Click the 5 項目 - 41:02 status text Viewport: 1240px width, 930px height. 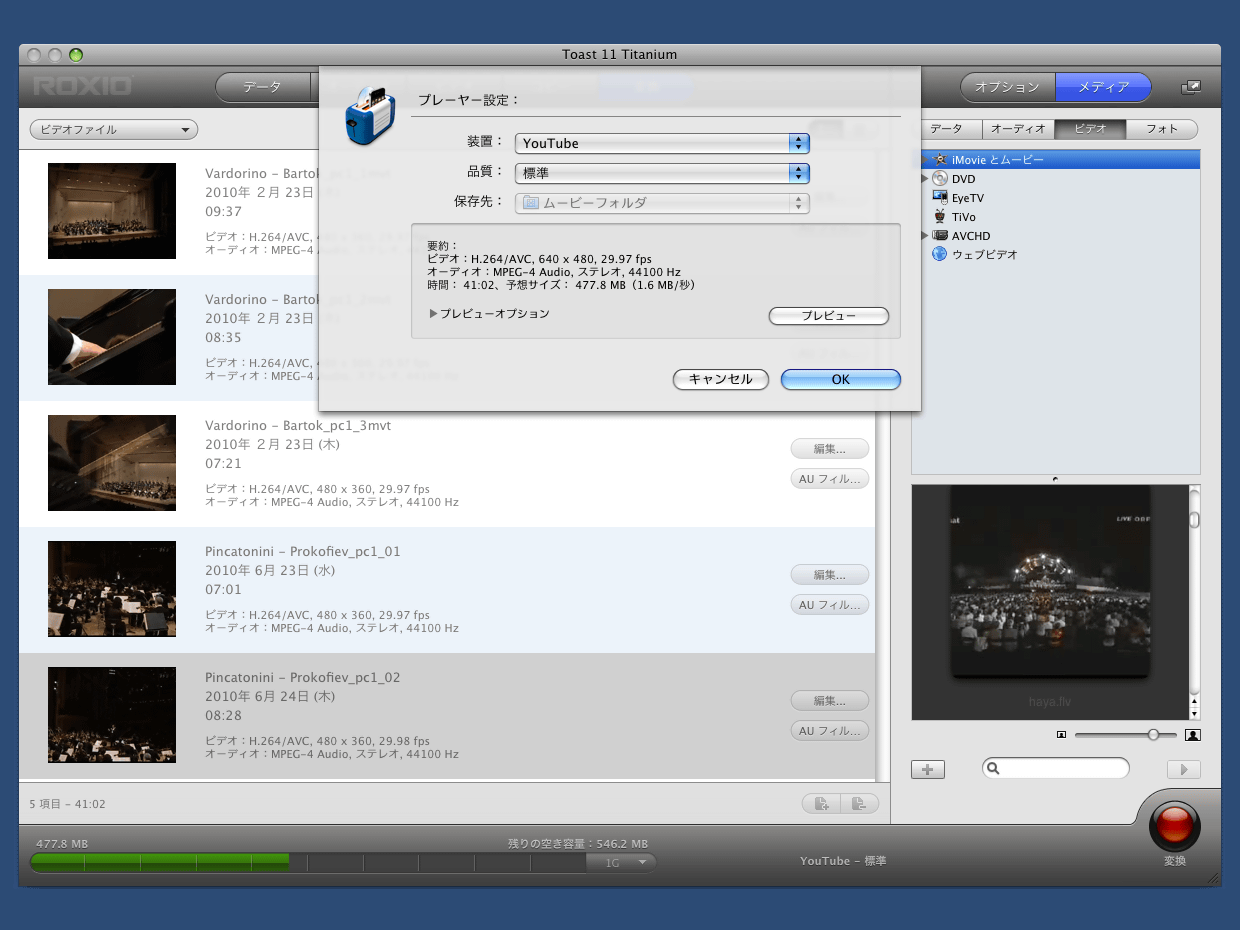click(x=68, y=804)
